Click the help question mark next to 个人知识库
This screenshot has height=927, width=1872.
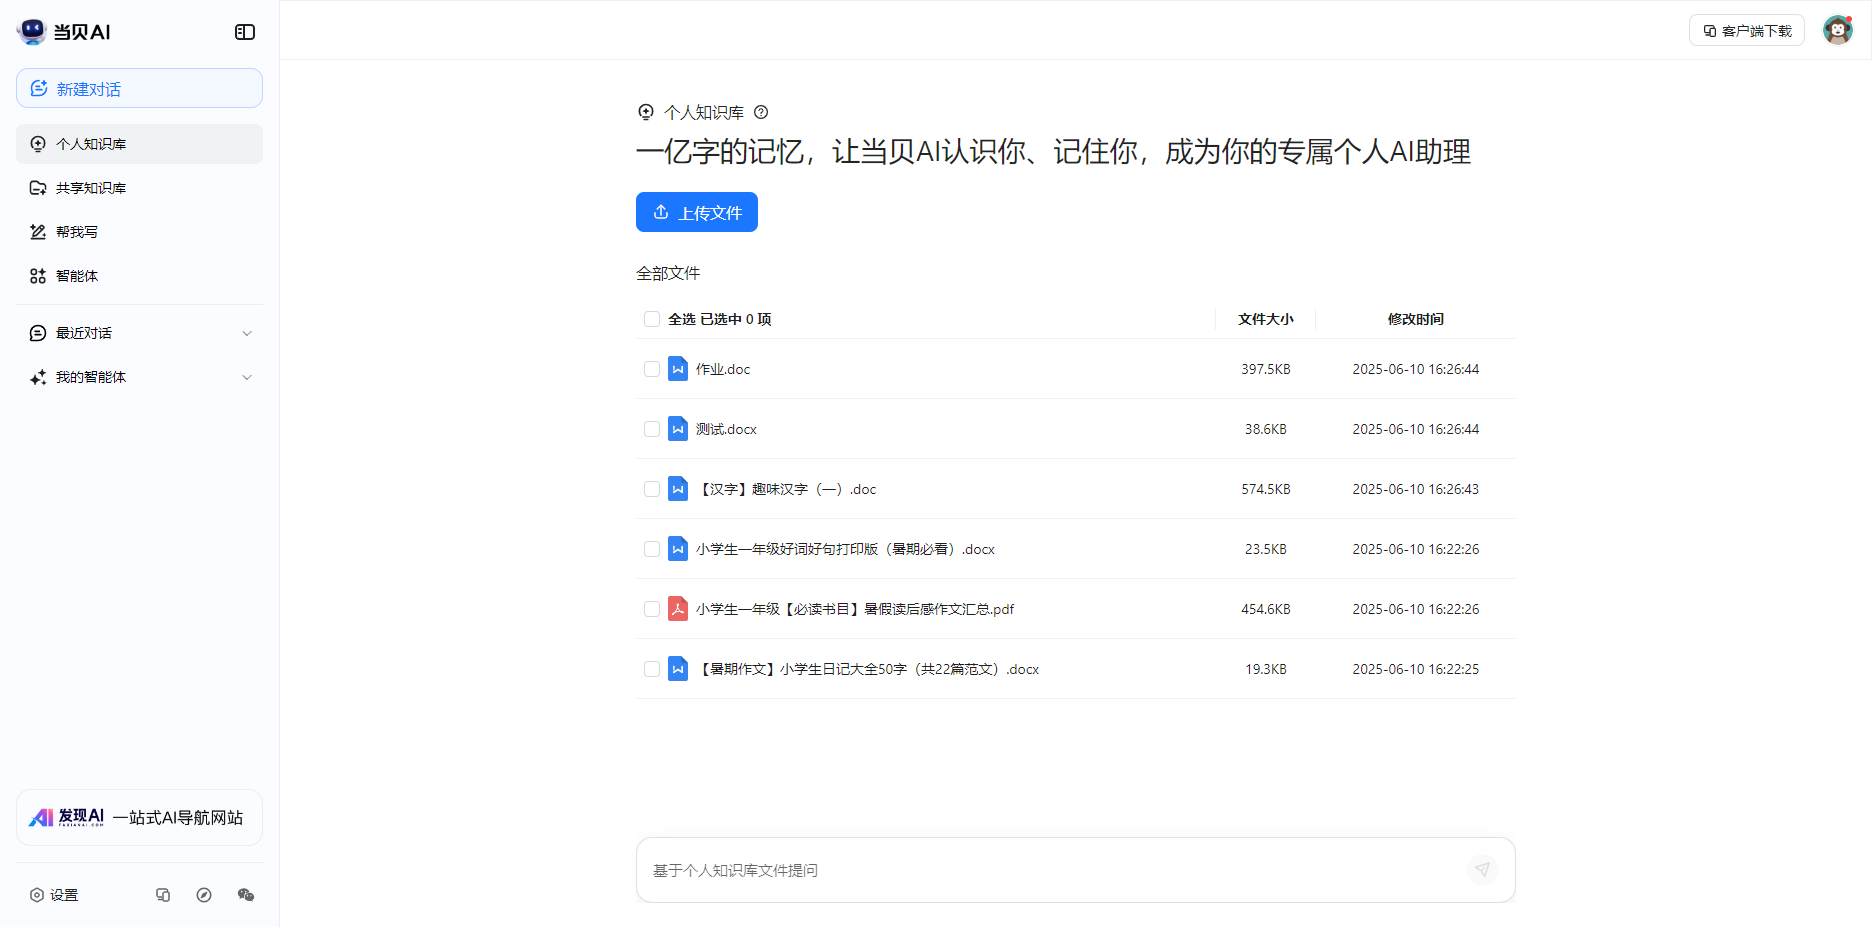coord(761,112)
